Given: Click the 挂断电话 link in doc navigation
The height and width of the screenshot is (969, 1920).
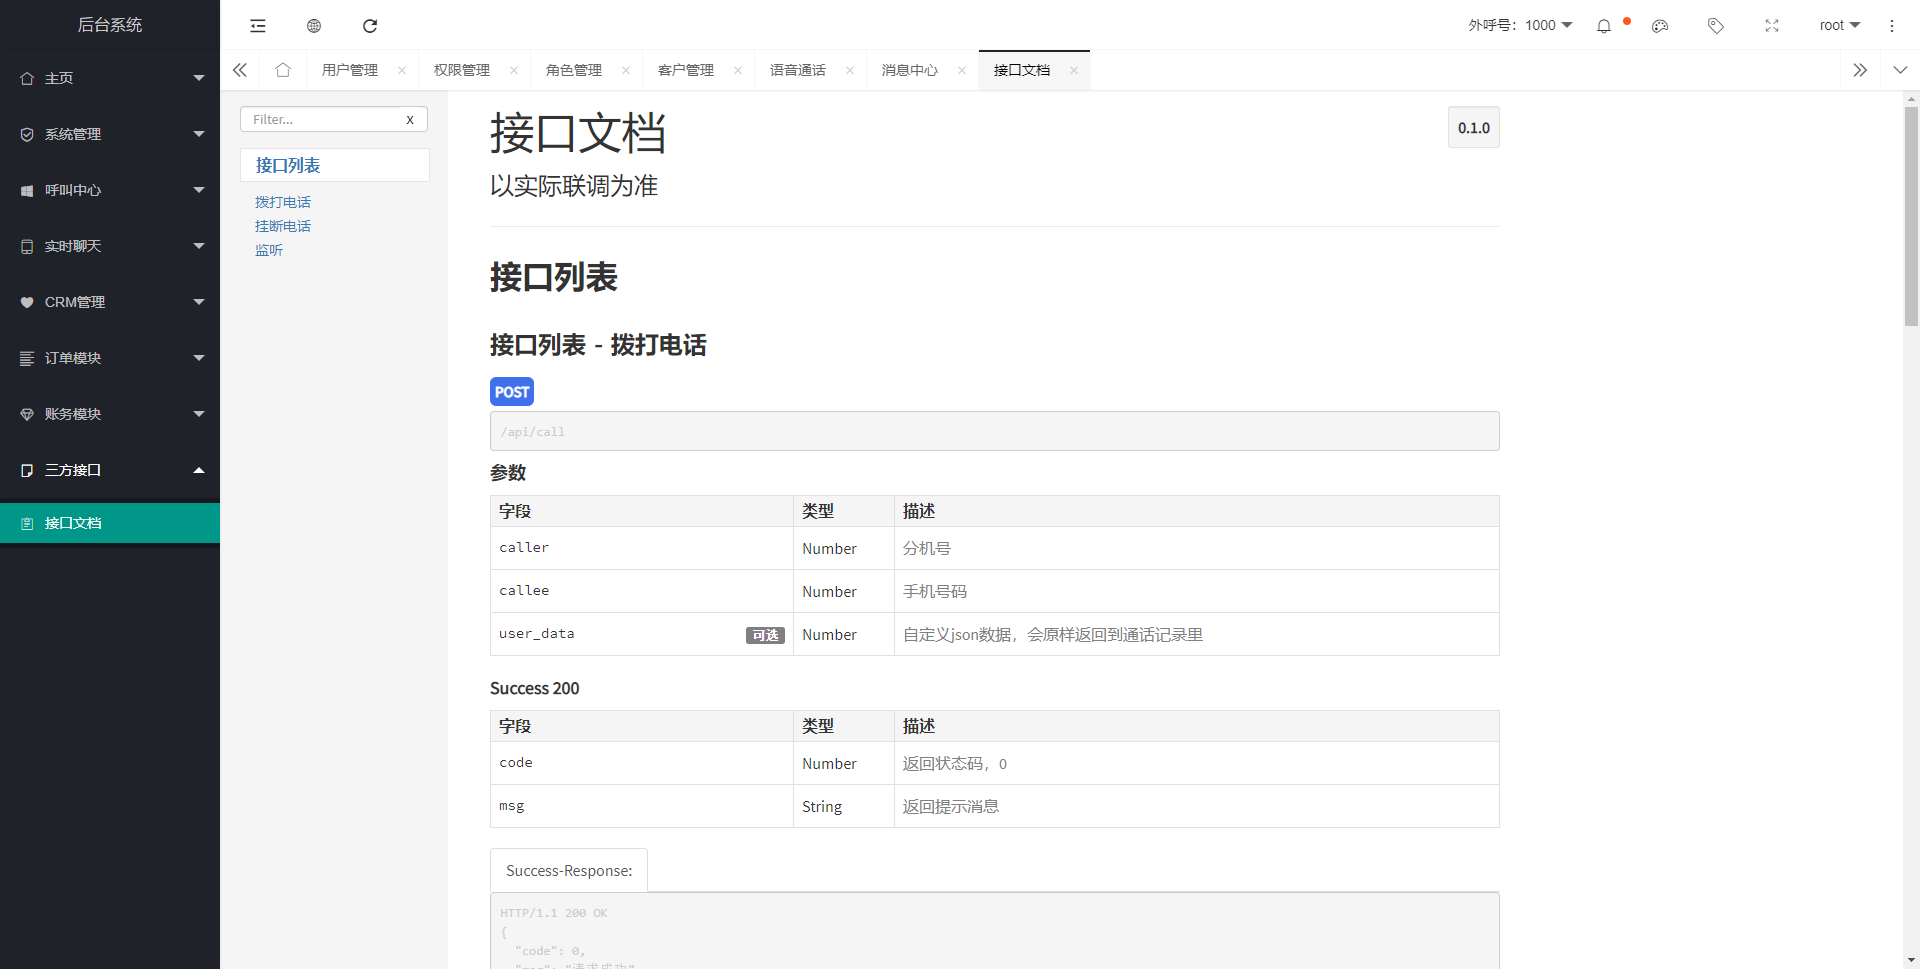Looking at the screenshot, I should tap(283, 226).
